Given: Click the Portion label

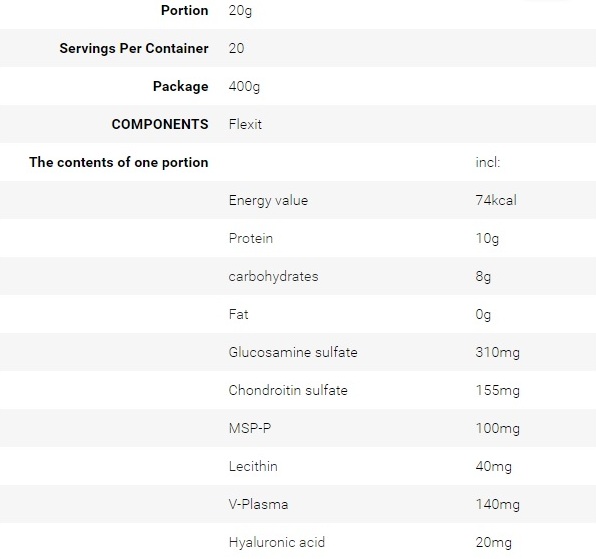Looking at the screenshot, I should pos(185,10).
